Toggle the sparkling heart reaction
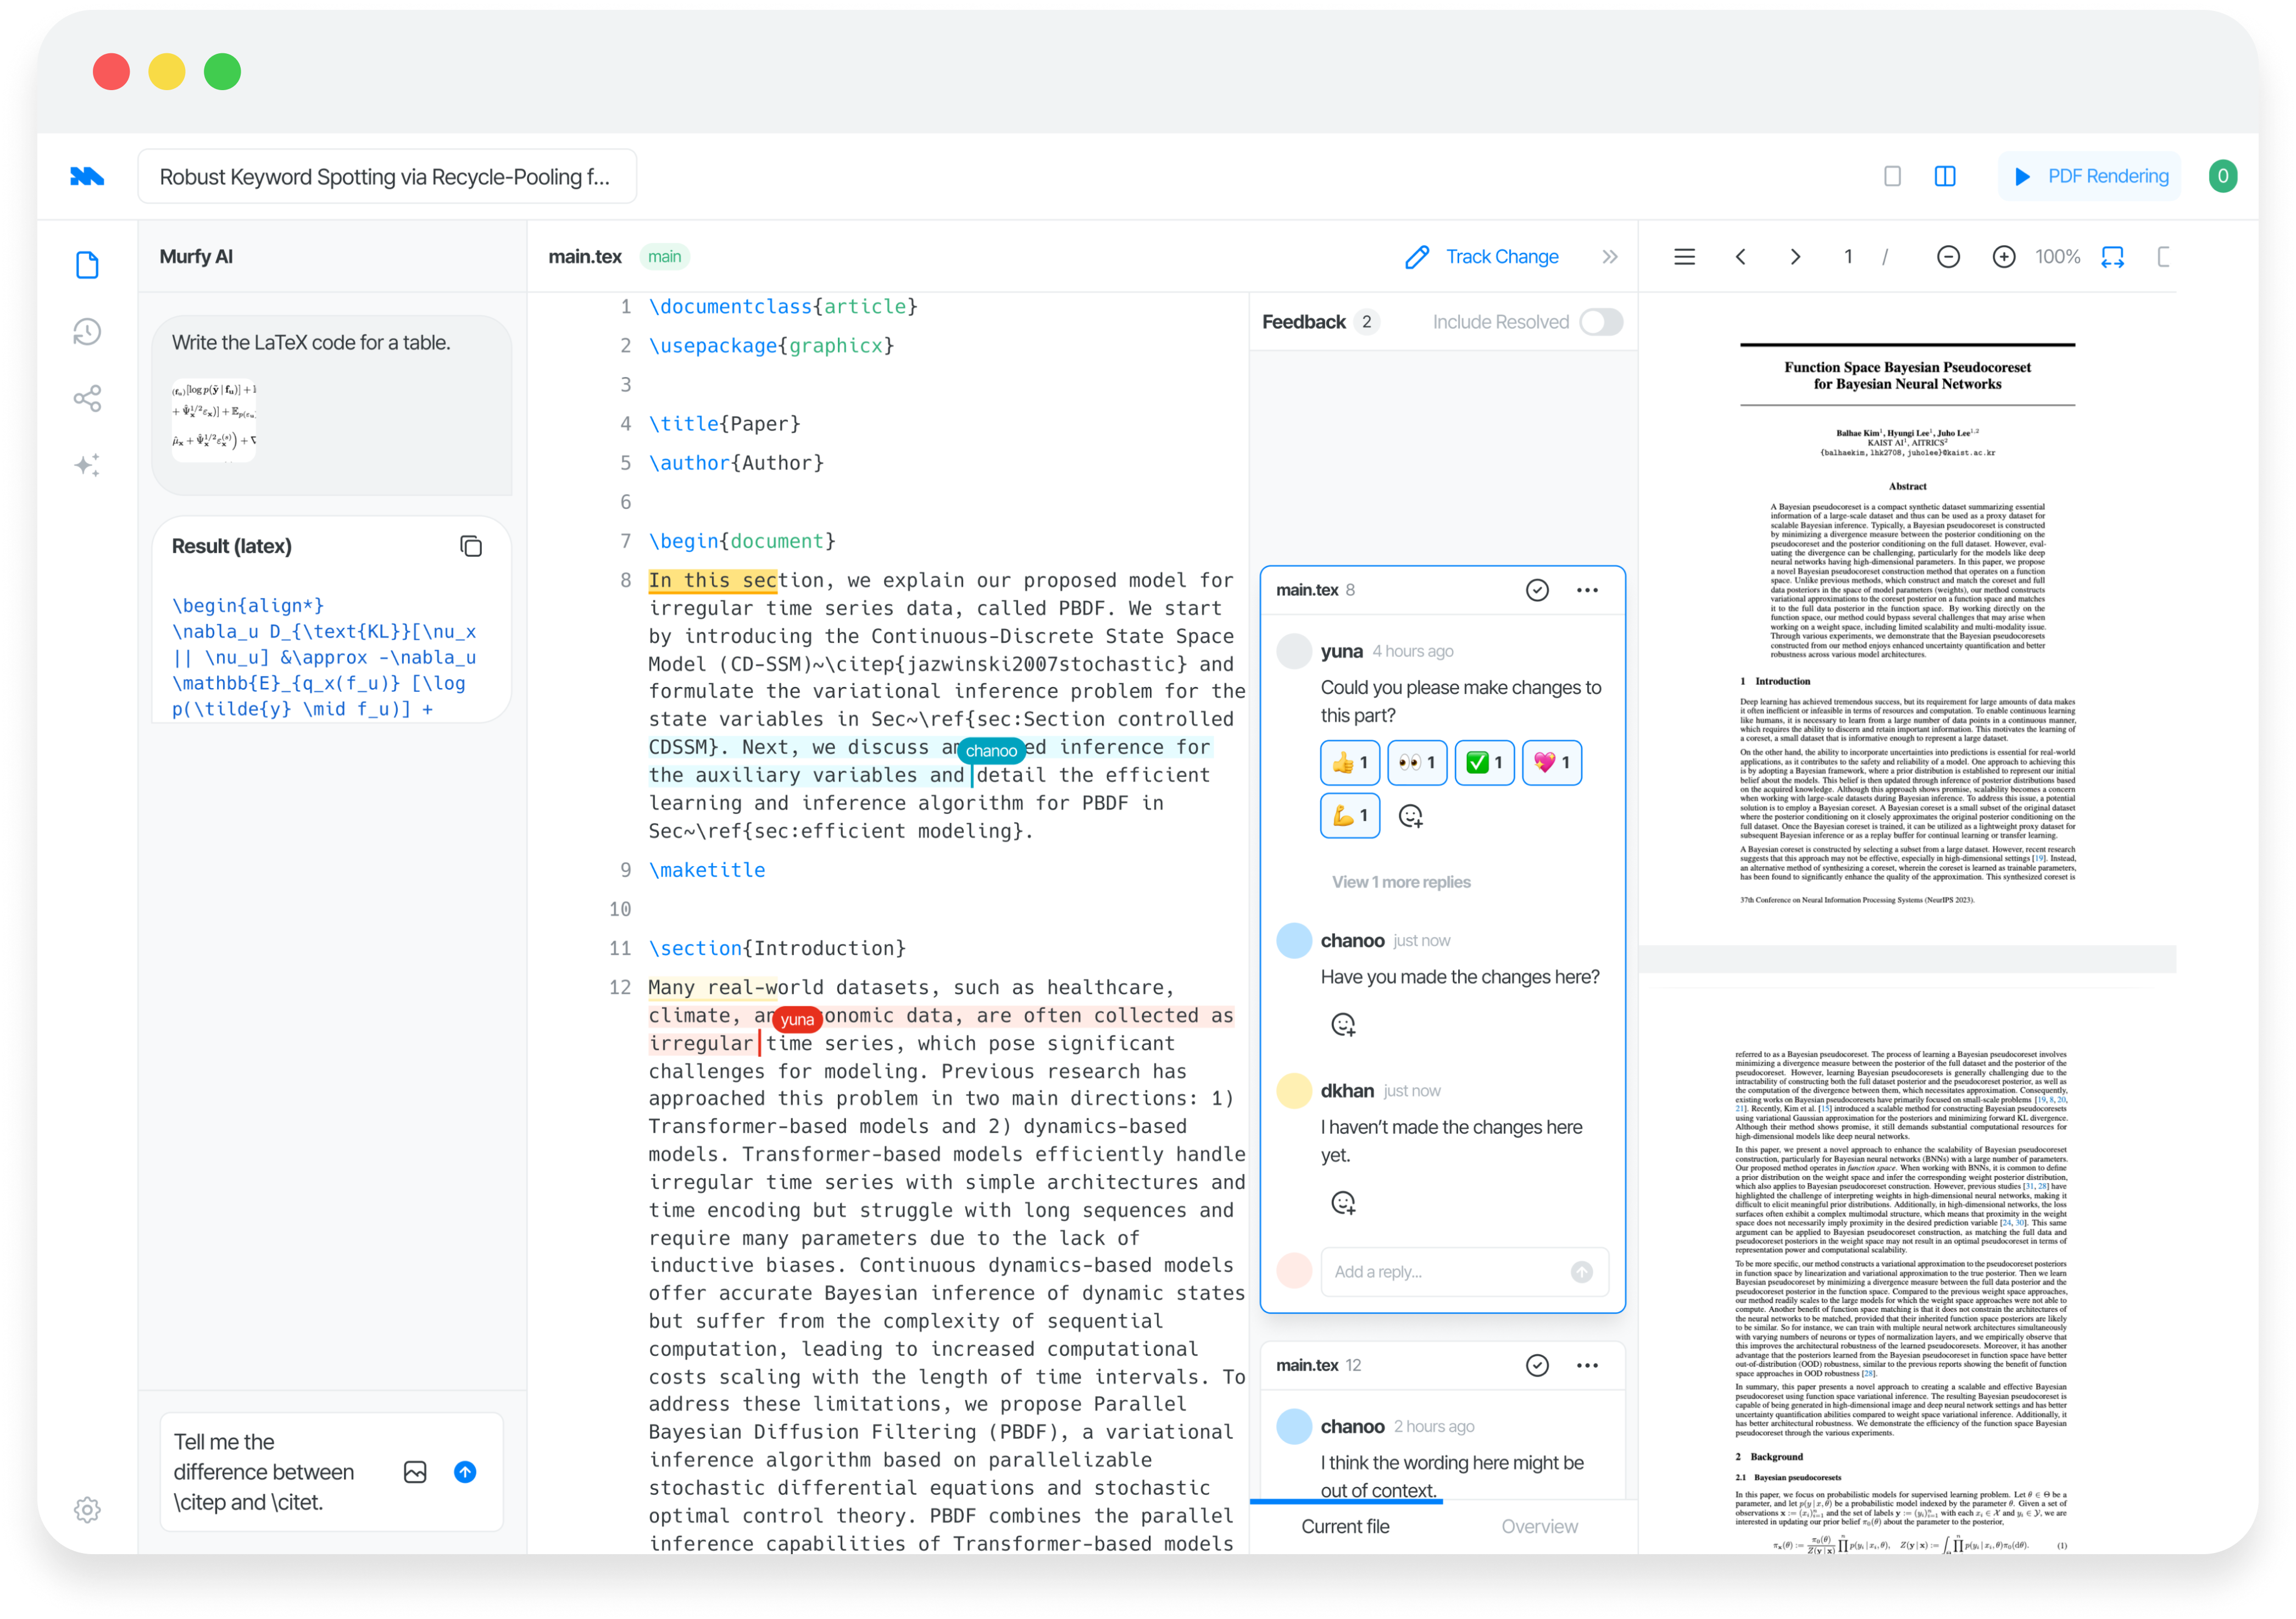The width and height of the screenshot is (2296, 1619). click(1551, 763)
